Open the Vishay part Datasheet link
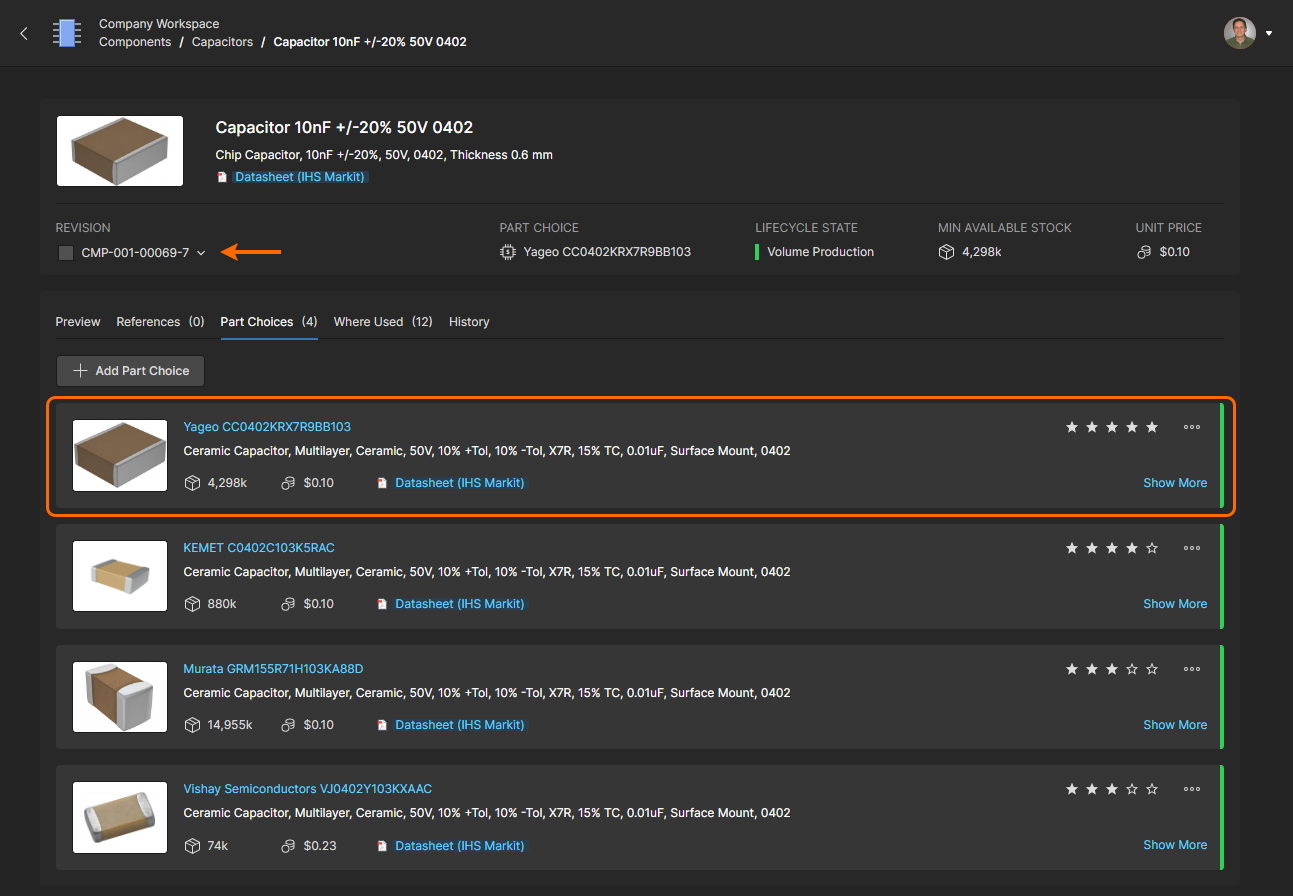 pyautogui.click(x=460, y=846)
